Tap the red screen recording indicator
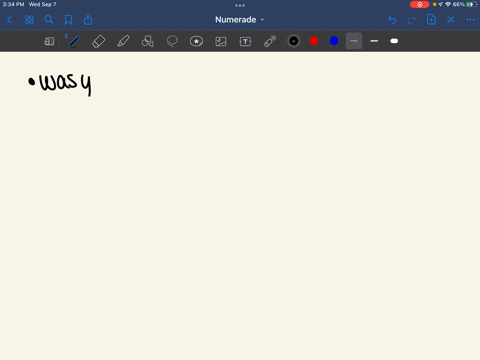Screen dimensions: 480x360 (419, 4)
